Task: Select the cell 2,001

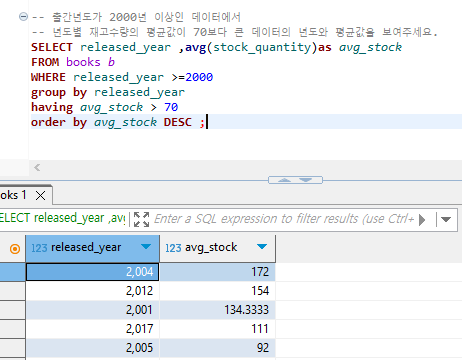Action: [x=93, y=310]
